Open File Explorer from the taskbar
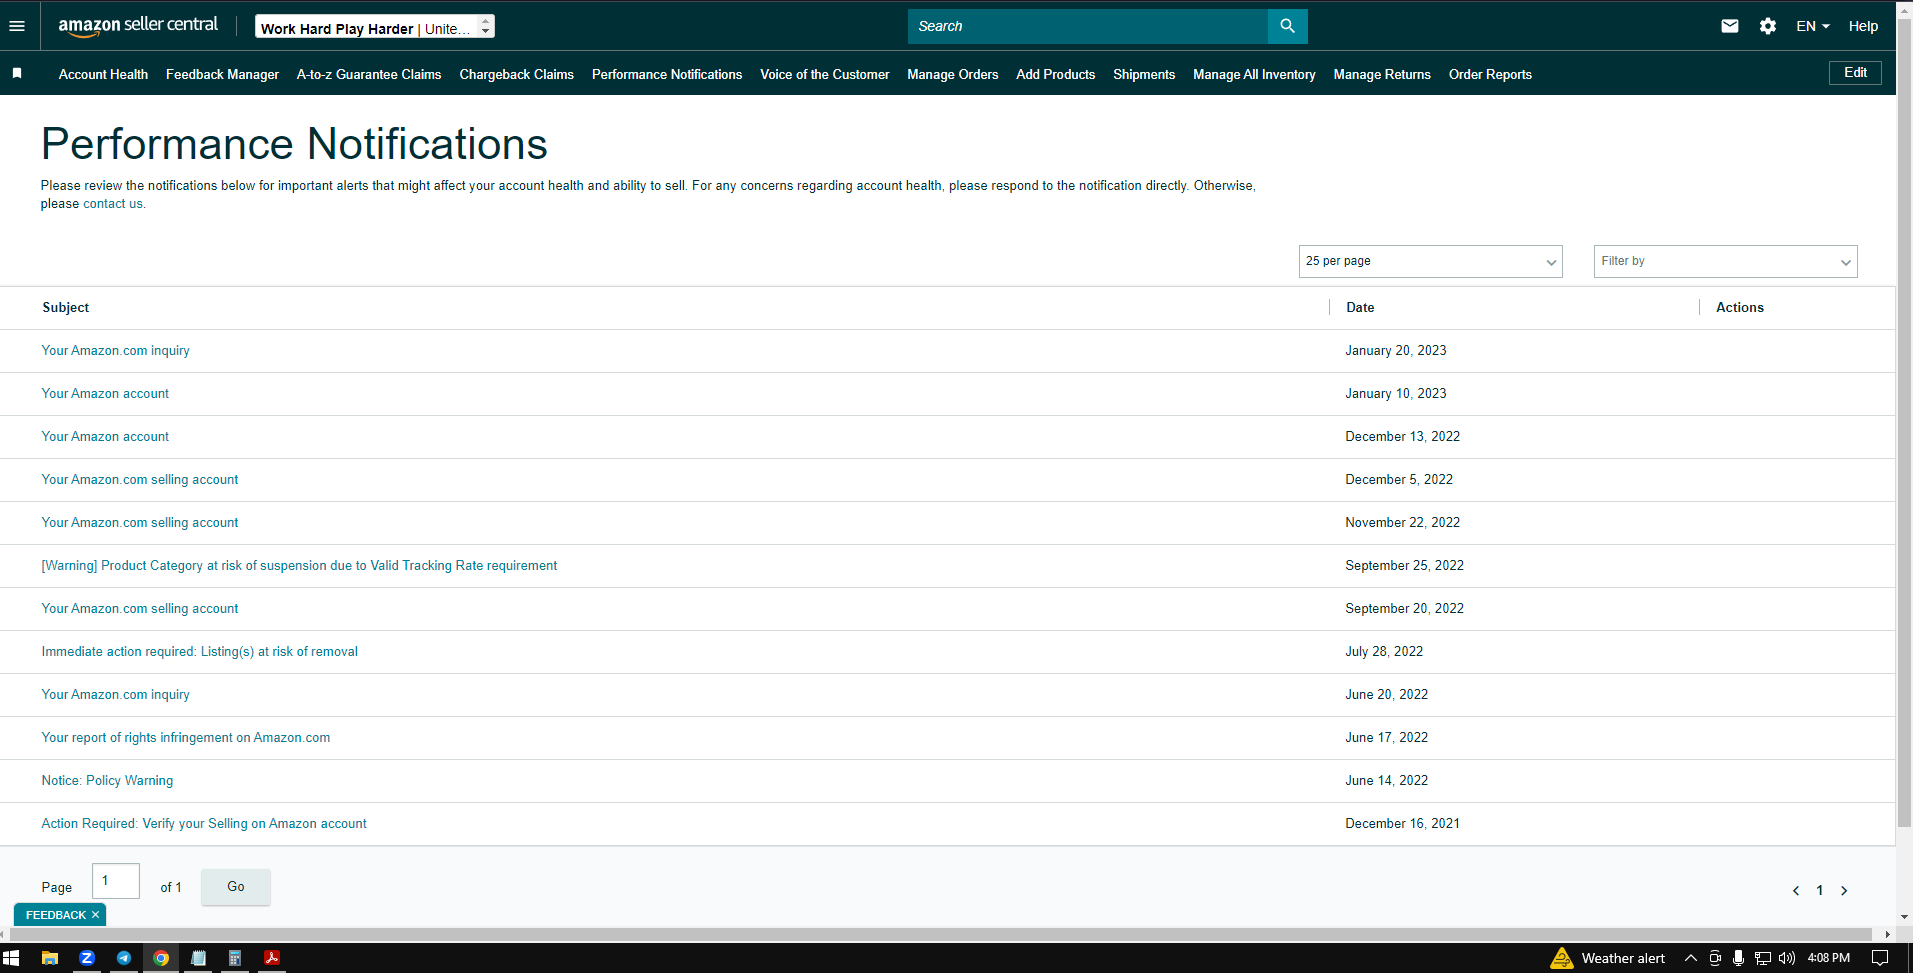Image resolution: width=1913 pixels, height=973 pixels. click(x=49, y=958)
